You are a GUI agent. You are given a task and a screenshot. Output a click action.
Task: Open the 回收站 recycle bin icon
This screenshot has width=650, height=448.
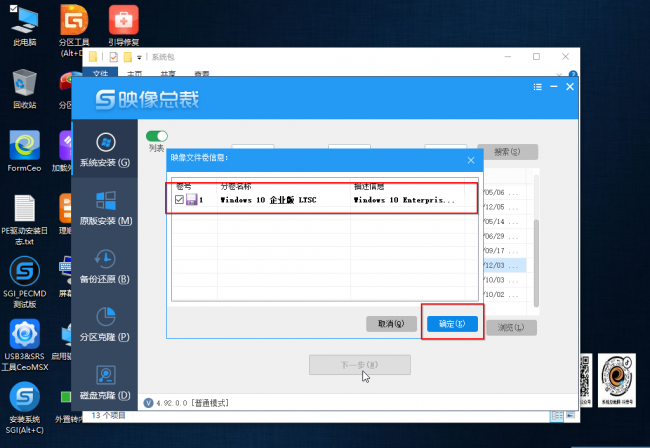(24, 89)
